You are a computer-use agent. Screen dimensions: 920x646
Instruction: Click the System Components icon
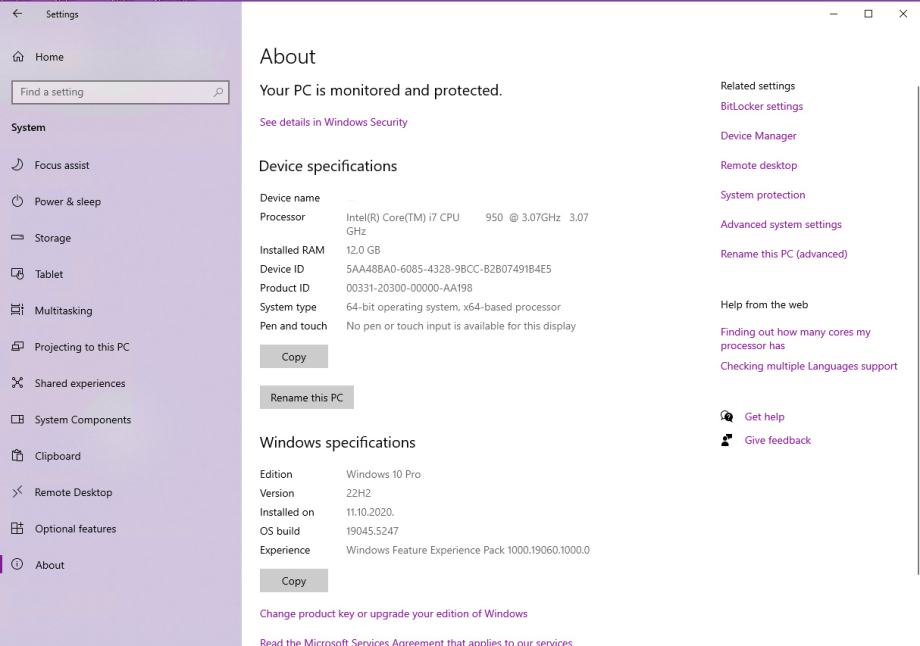pos(18,420)
